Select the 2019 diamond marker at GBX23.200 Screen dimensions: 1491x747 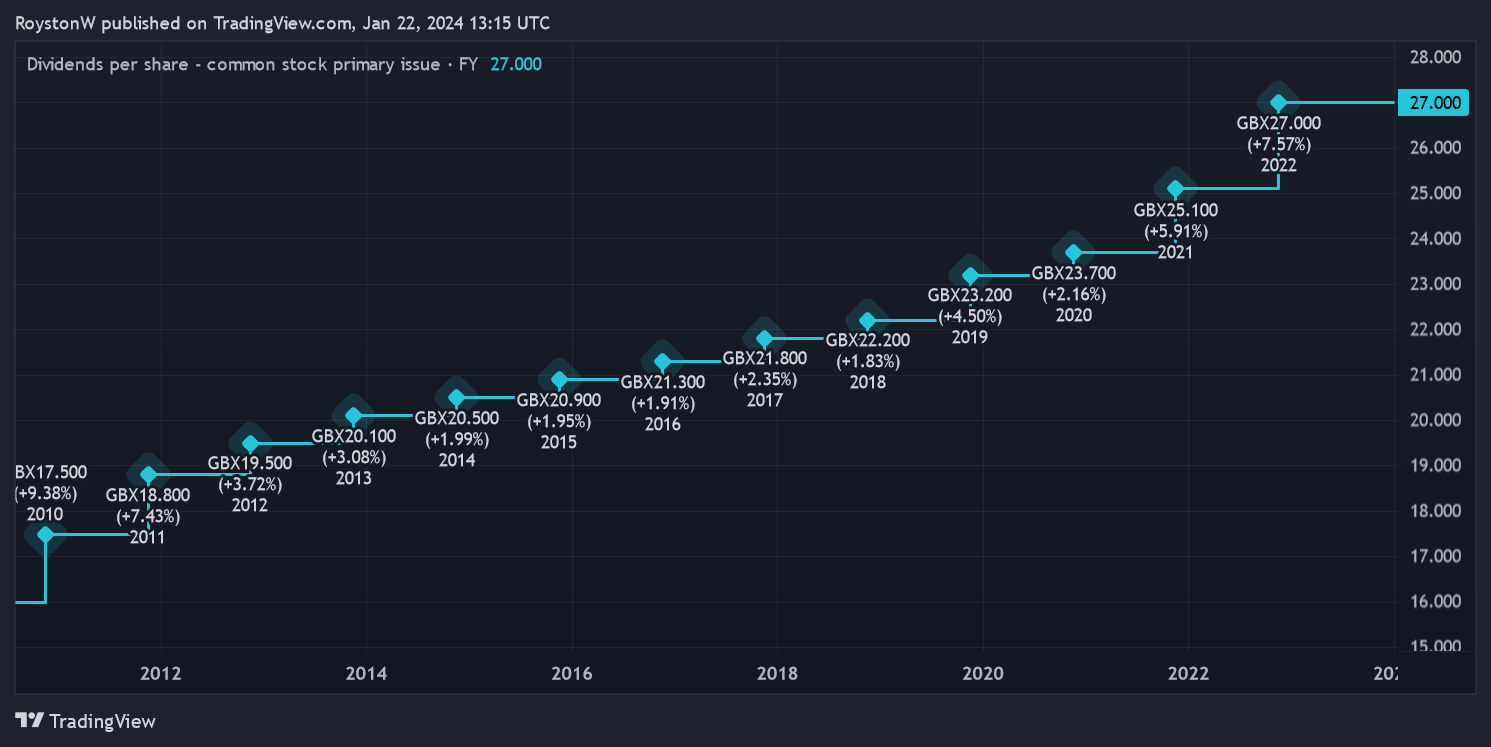[x=970, y=275]
